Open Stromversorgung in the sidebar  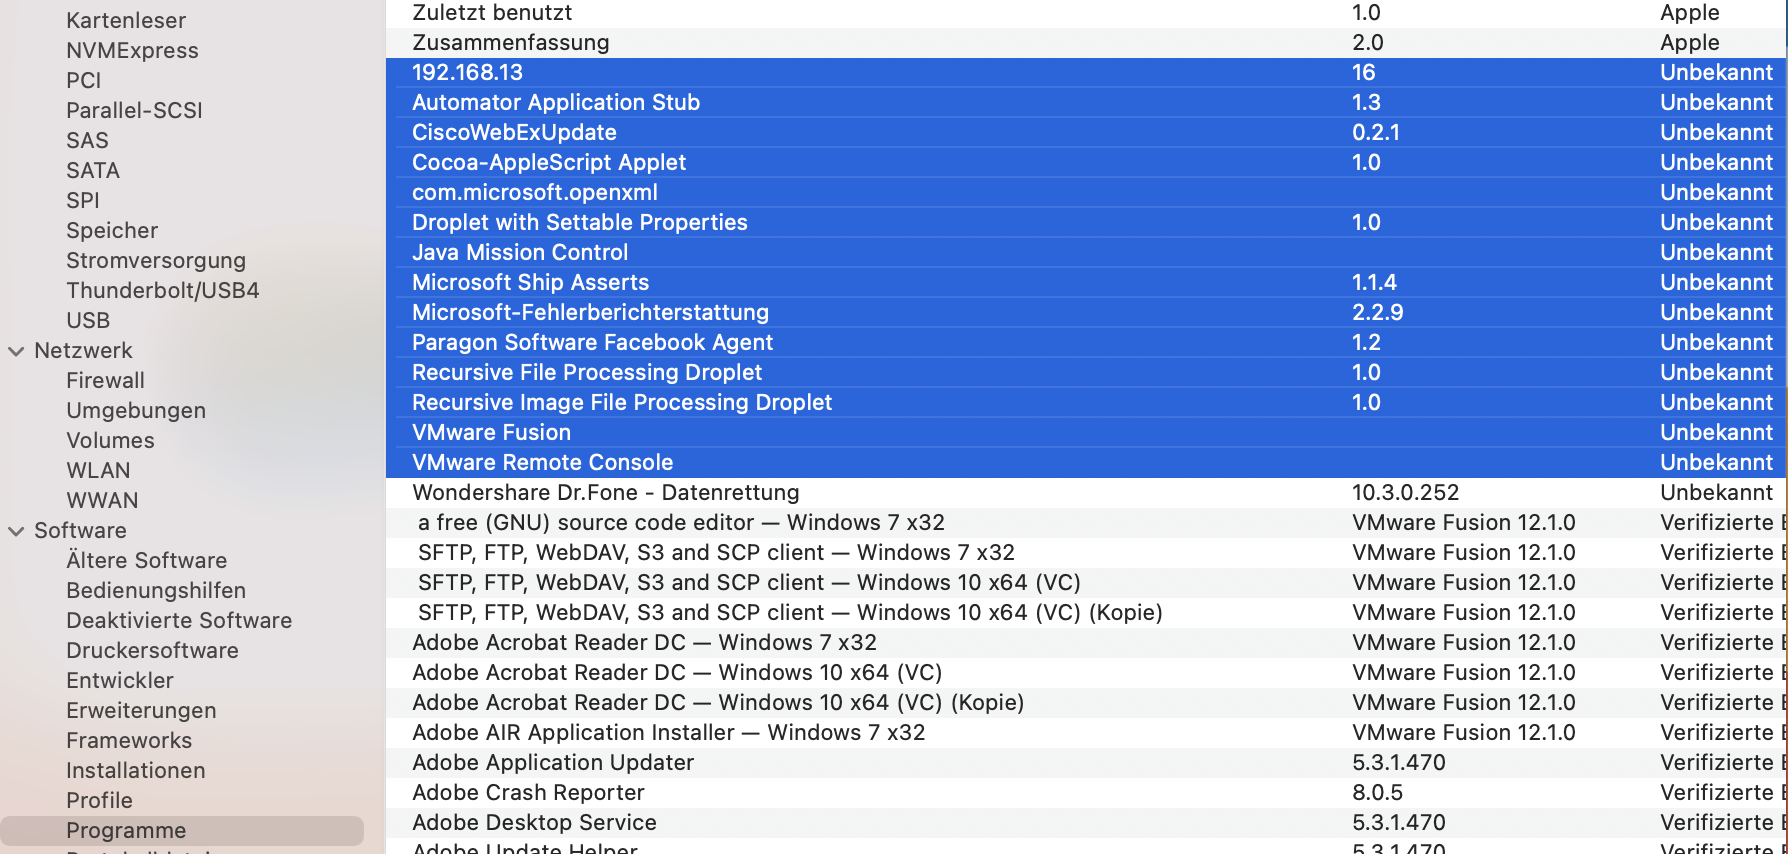pyautogui.click(x=156, y=261)
